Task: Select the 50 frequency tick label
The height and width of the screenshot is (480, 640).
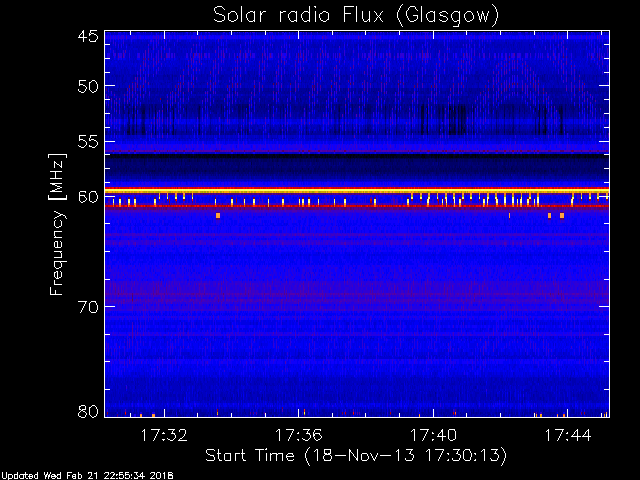Action: point(88,86)
